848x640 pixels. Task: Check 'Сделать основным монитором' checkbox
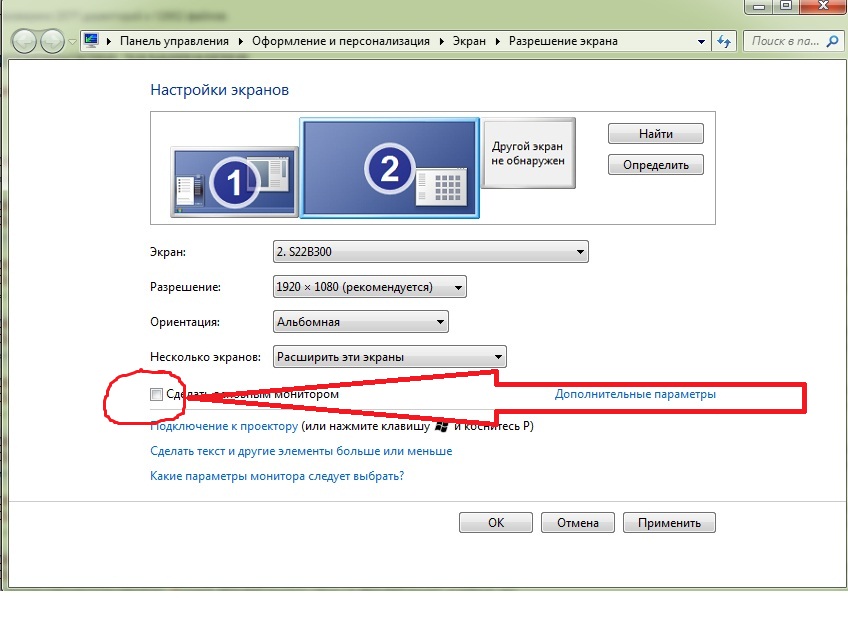[156, 394]
